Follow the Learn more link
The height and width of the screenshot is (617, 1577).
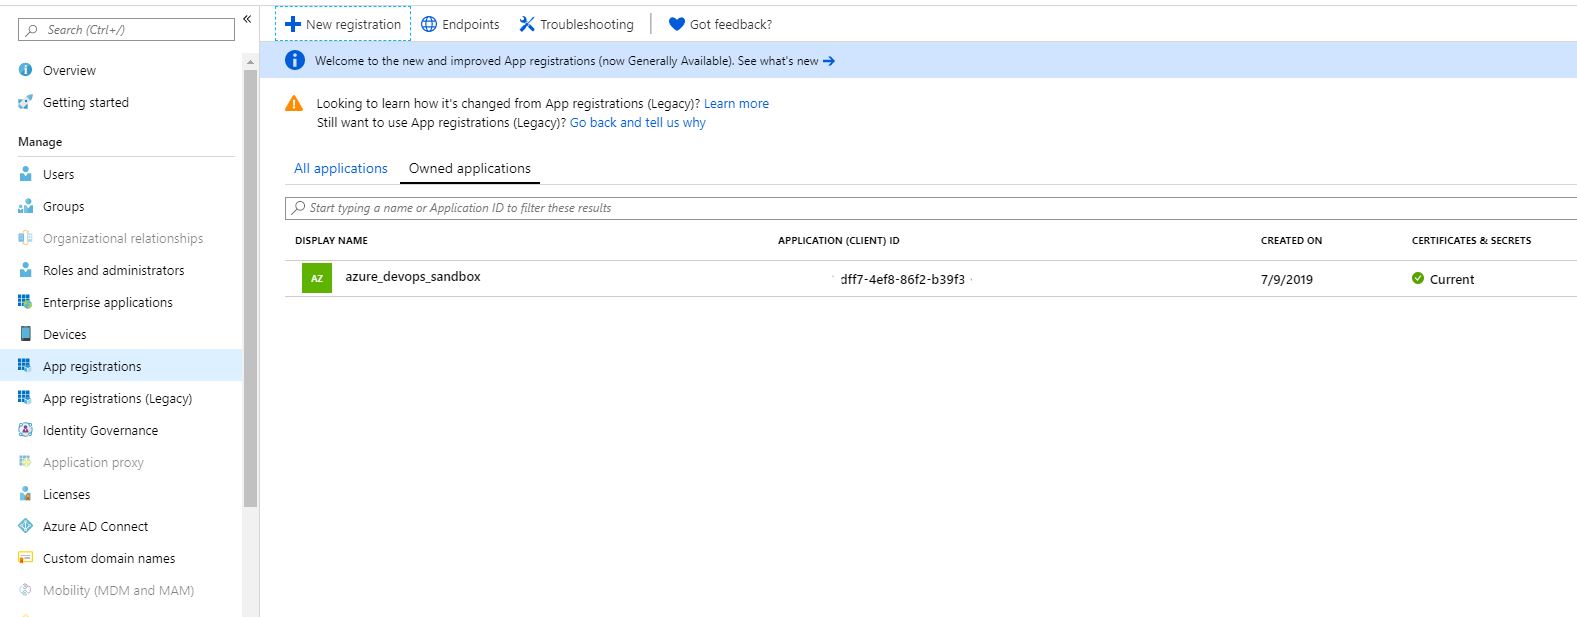point(736,103)
